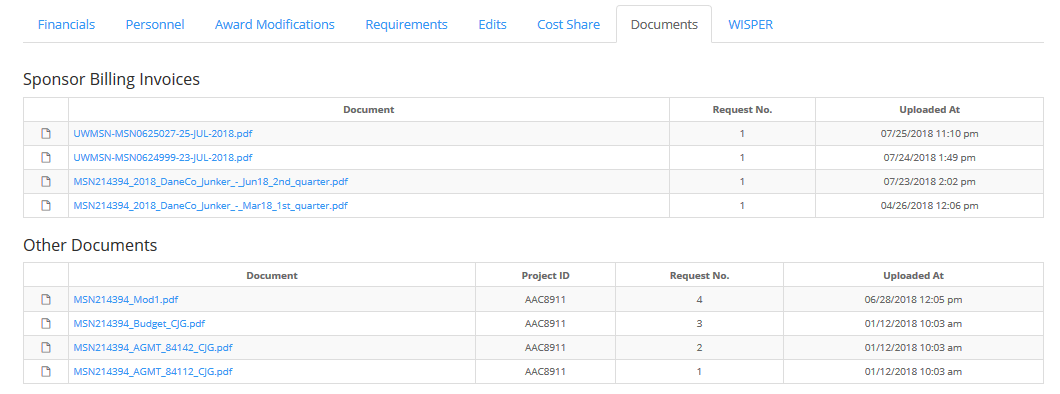Click upload date 06/28/2018 12:05 pm

pyautogui.click(x=913, y=299)
